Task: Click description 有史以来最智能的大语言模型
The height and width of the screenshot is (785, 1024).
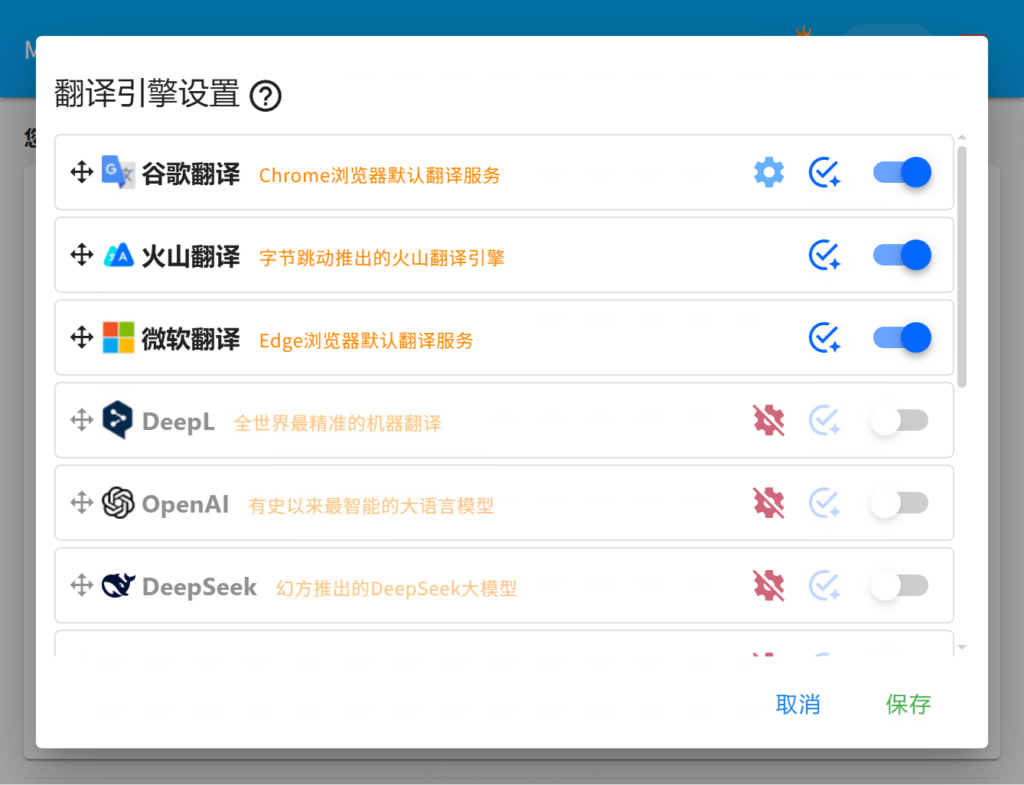Action: pos(371,505)
